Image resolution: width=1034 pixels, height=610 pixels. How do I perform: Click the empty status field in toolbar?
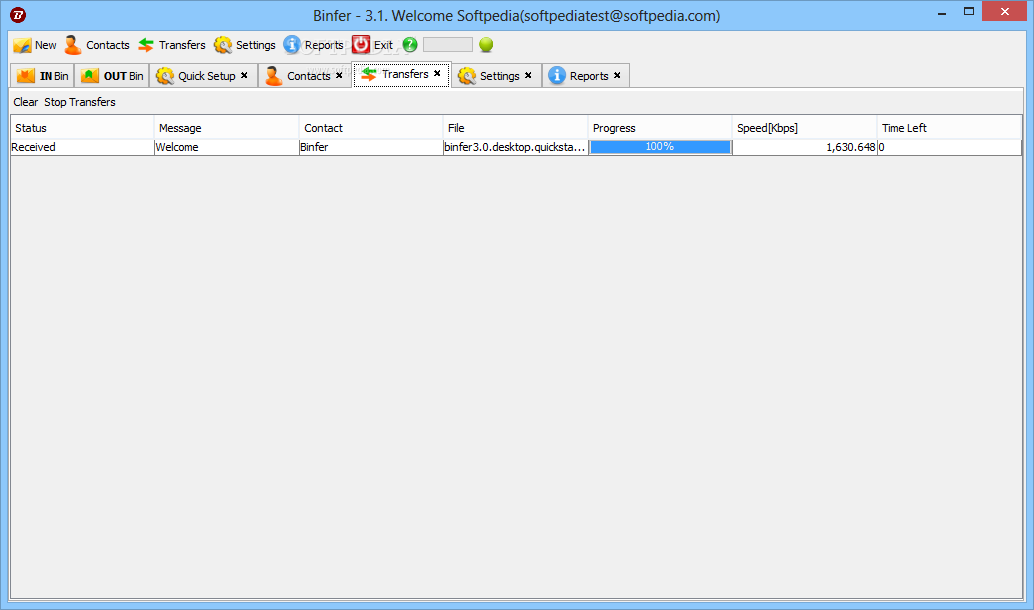448,45
